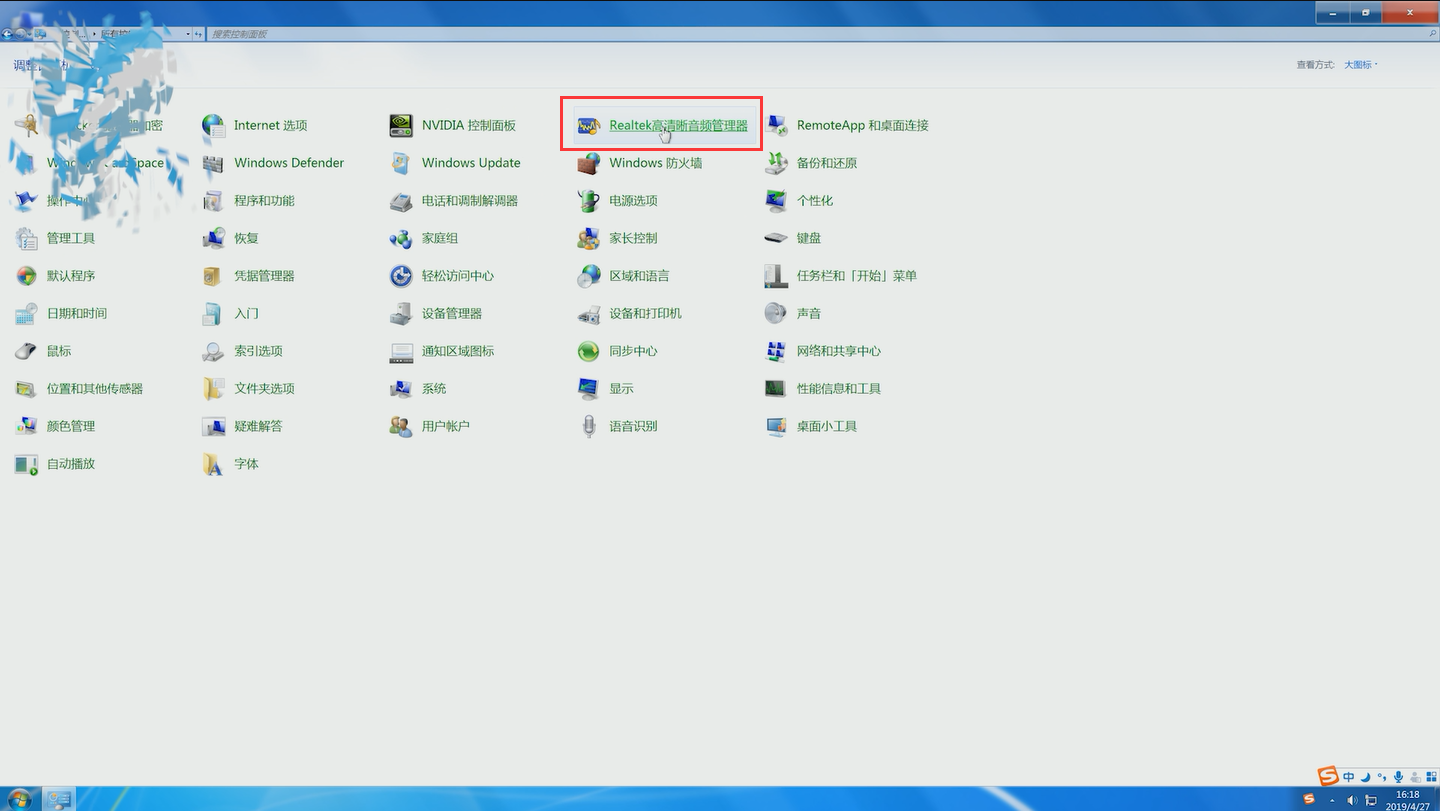Open 个性化

pyautogui.click(x=799, y=201)
